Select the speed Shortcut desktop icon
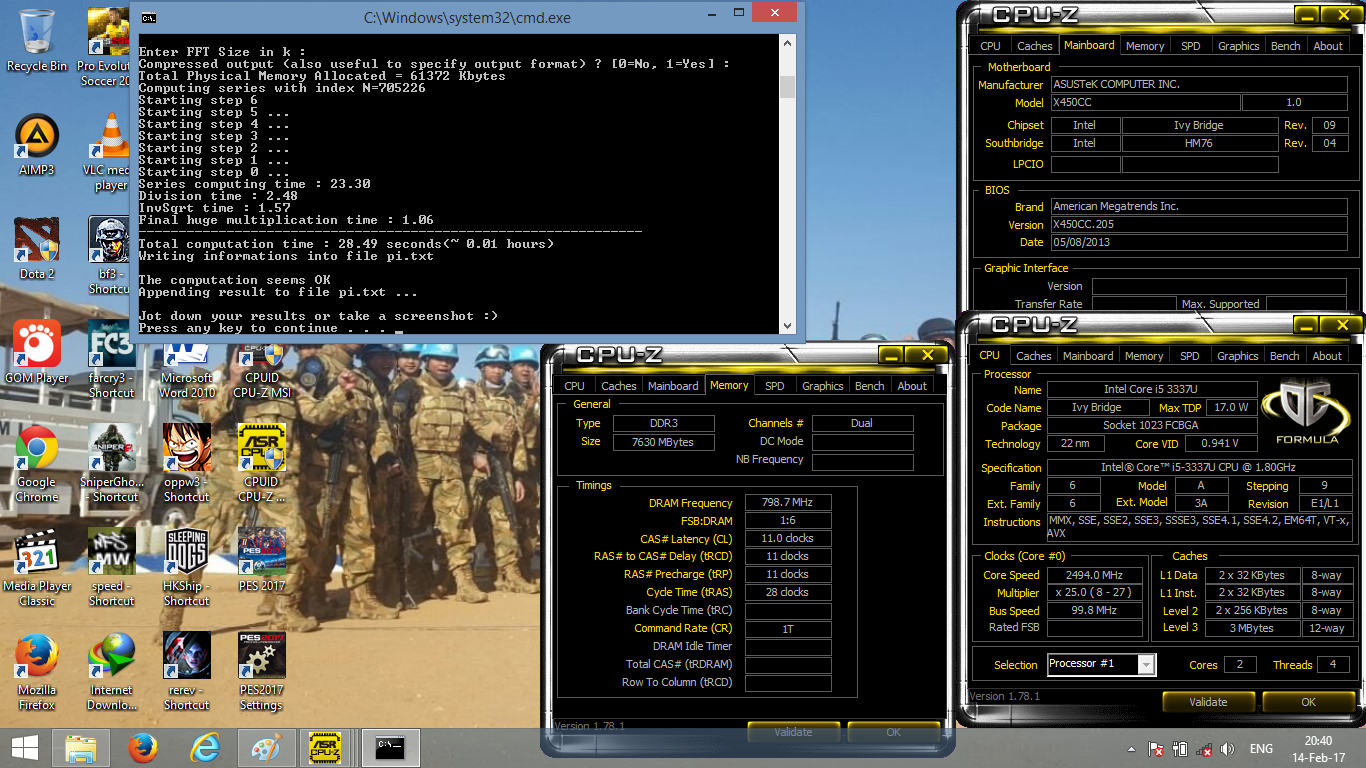The image size is (1366, 768). (x=111, y=568)
